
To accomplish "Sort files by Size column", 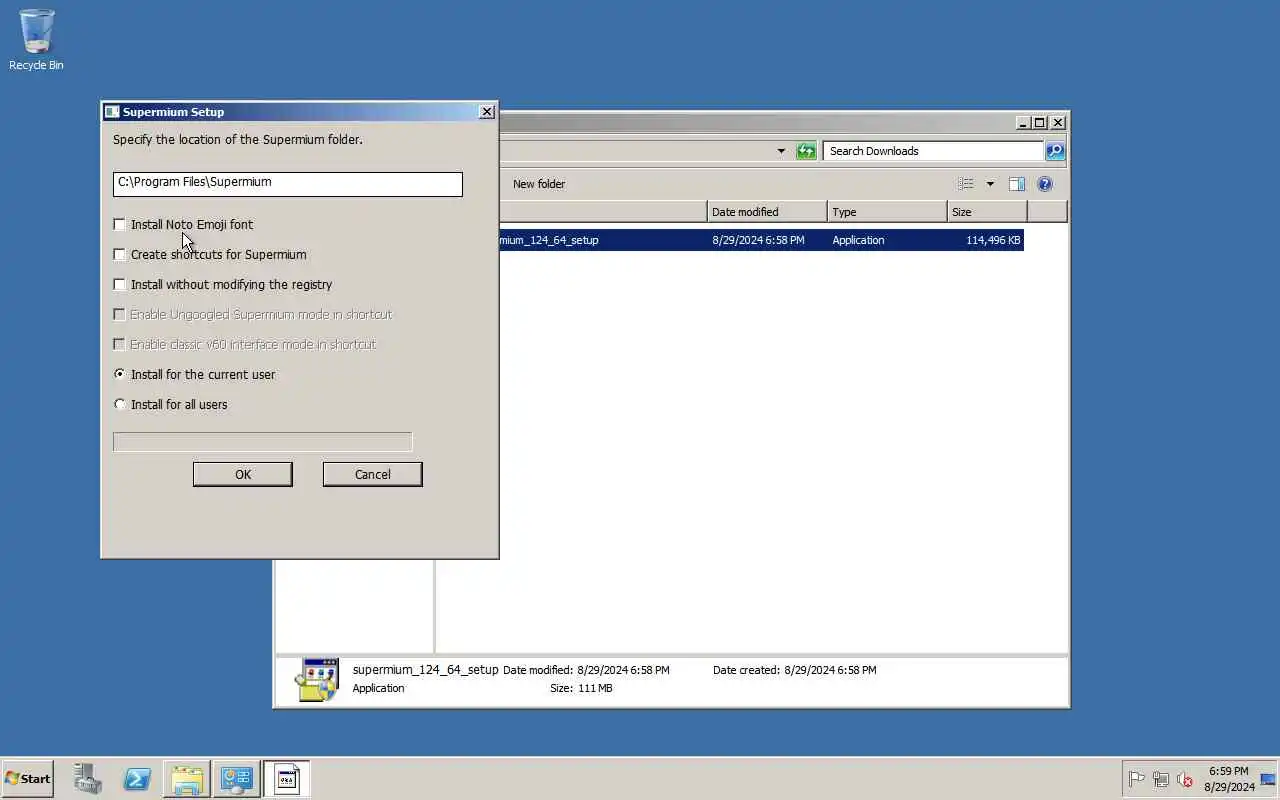I will [987, 212].
